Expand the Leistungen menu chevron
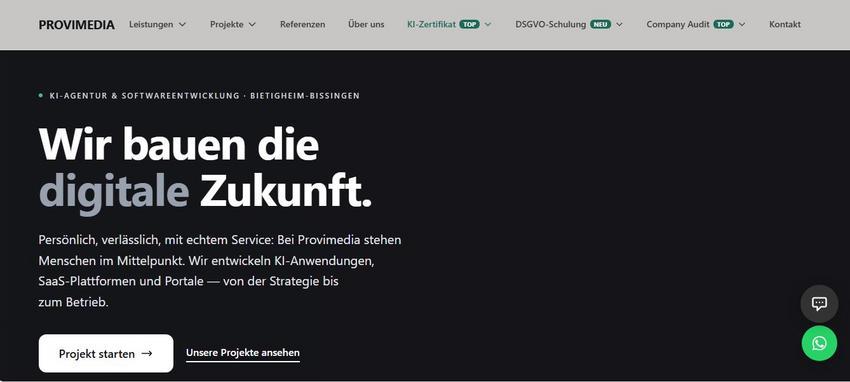 point(182,24)
